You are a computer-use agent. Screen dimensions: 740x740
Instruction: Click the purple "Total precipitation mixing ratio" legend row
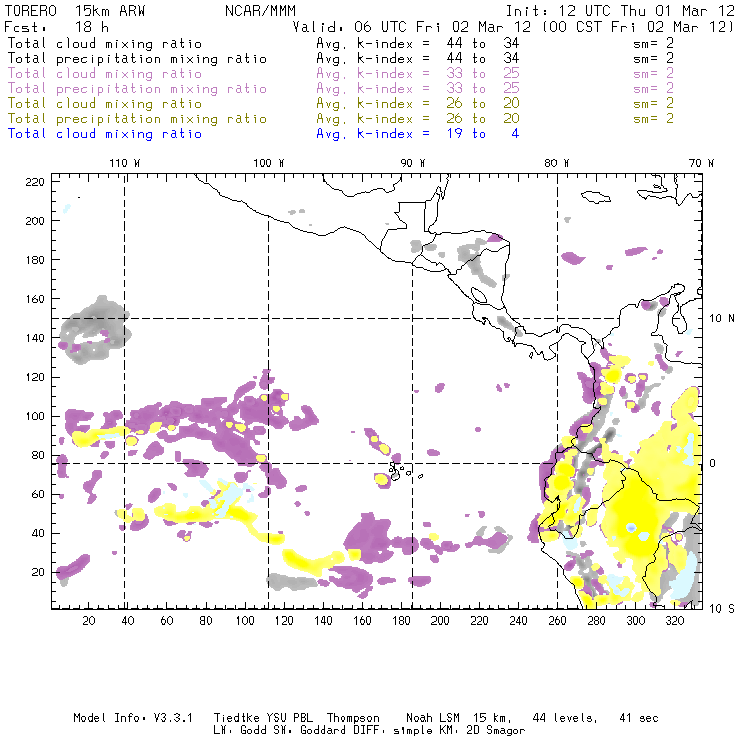click(x=340, y=89)
